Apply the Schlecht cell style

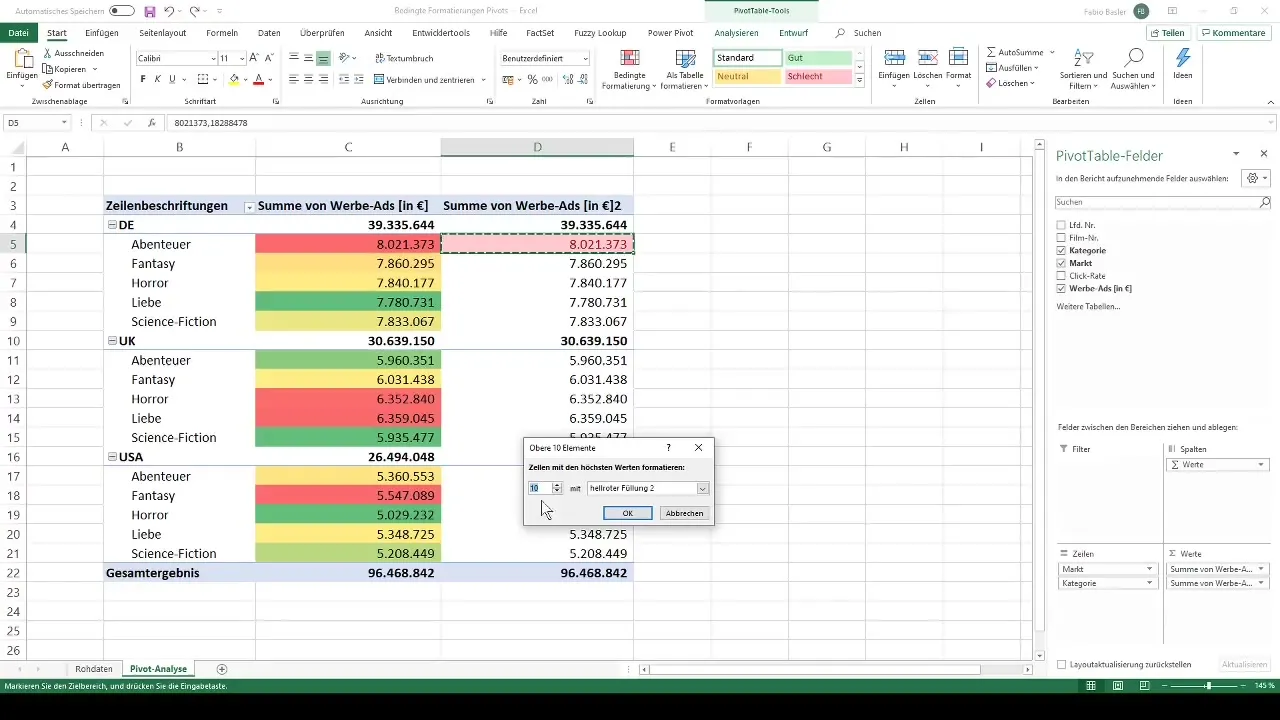pyautogui.click(x=819, y=76)
